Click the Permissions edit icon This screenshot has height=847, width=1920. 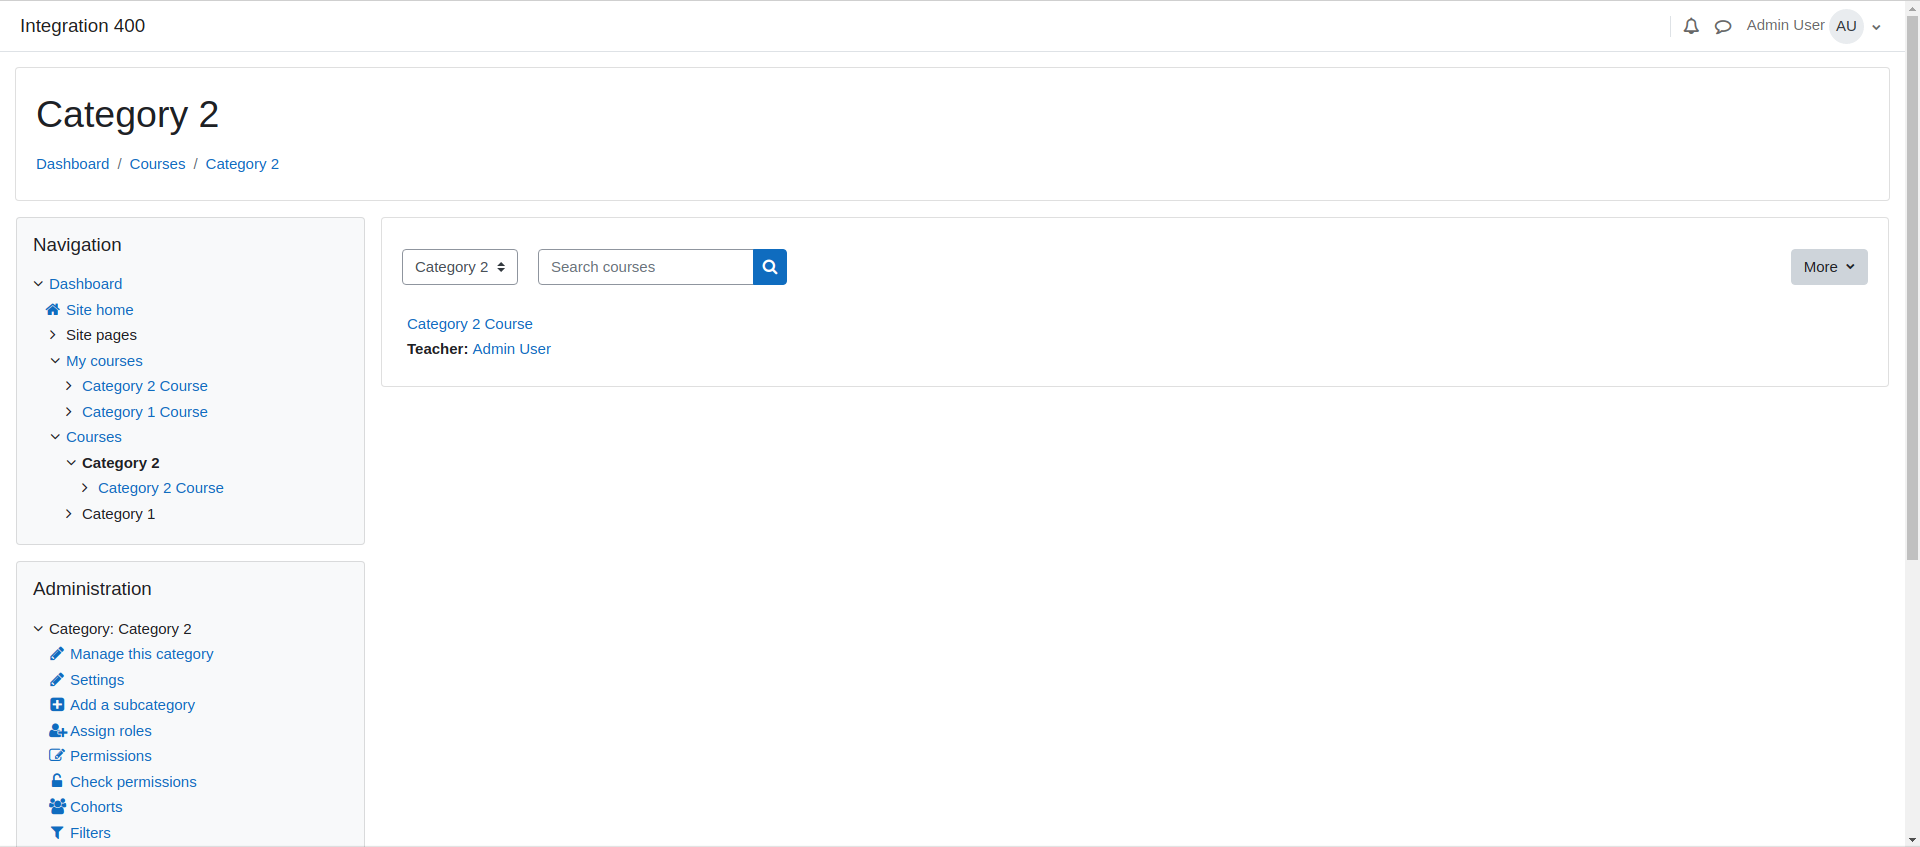coord(57,756)
